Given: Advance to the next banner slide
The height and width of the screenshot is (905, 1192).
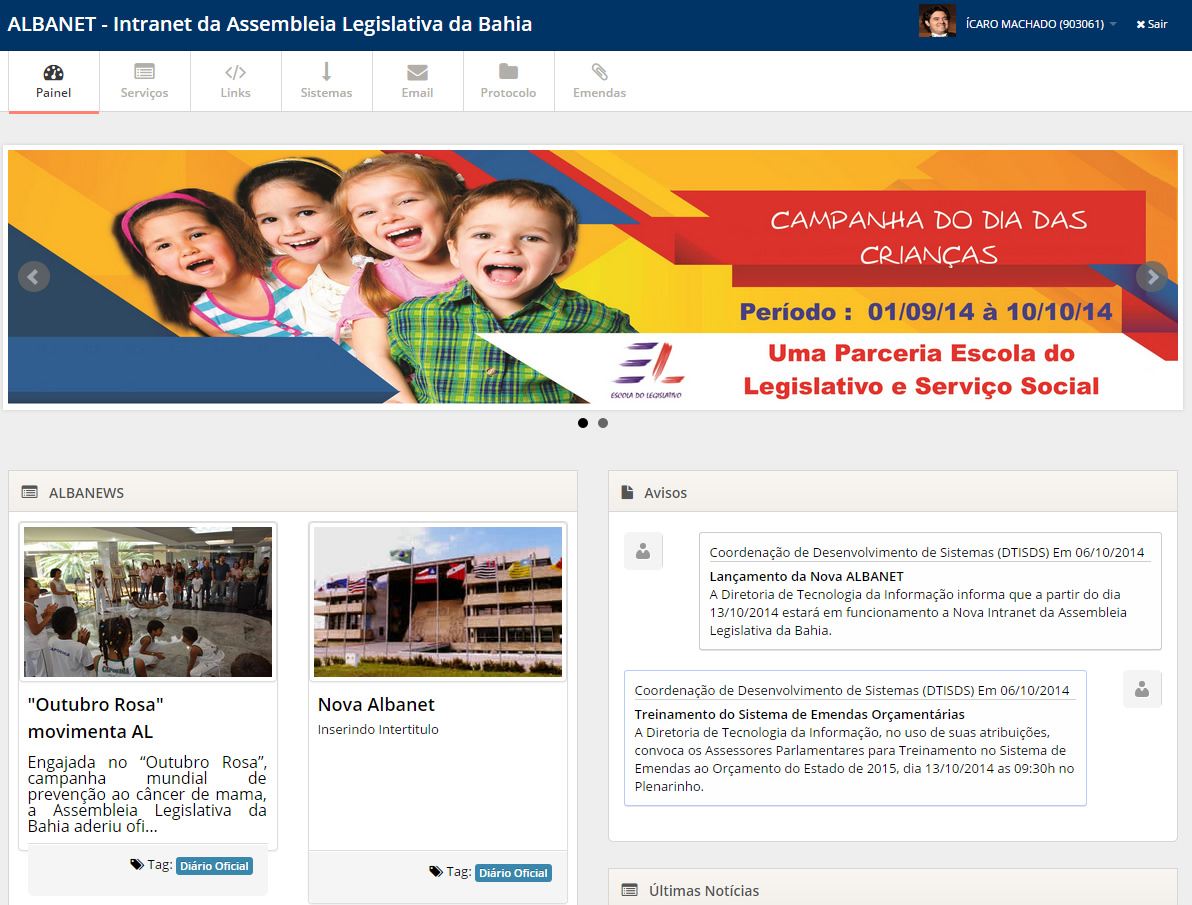Looking at the screenshot, I should click(1152, 276).
